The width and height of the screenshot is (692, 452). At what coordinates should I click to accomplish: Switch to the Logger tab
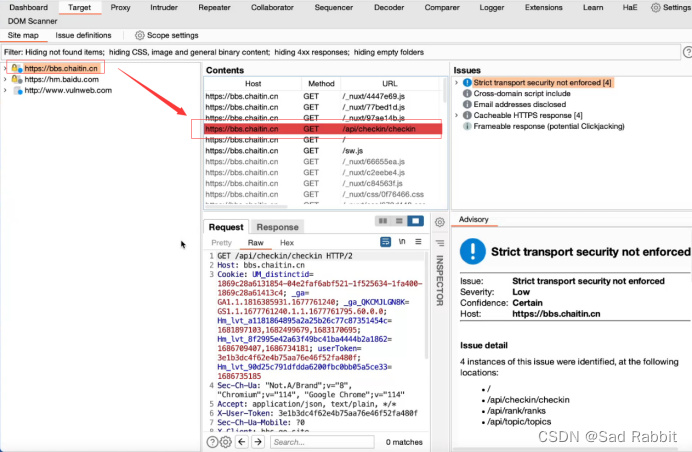[492, 8]
